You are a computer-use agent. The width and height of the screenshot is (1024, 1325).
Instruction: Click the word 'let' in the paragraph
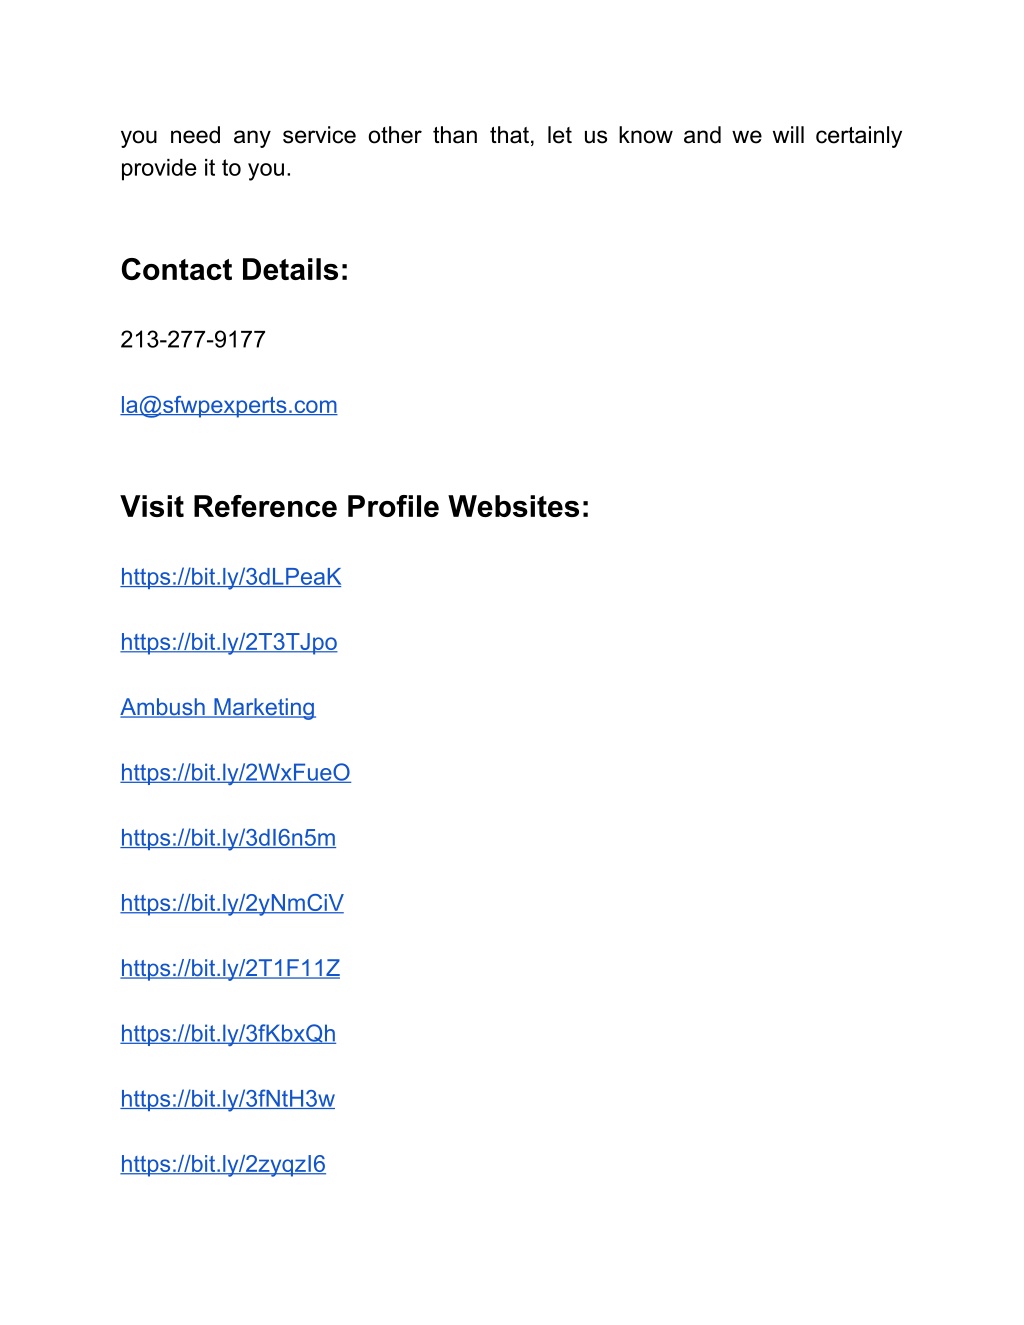(x=559, y=136)
